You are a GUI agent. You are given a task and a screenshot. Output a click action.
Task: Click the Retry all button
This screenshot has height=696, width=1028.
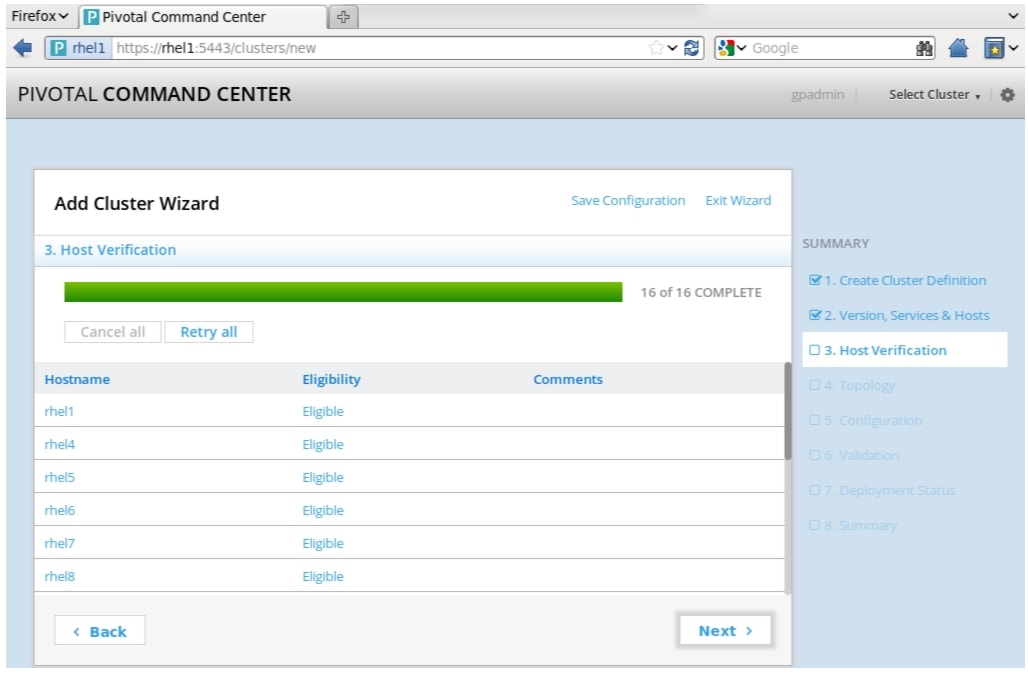tap(208, 332)
